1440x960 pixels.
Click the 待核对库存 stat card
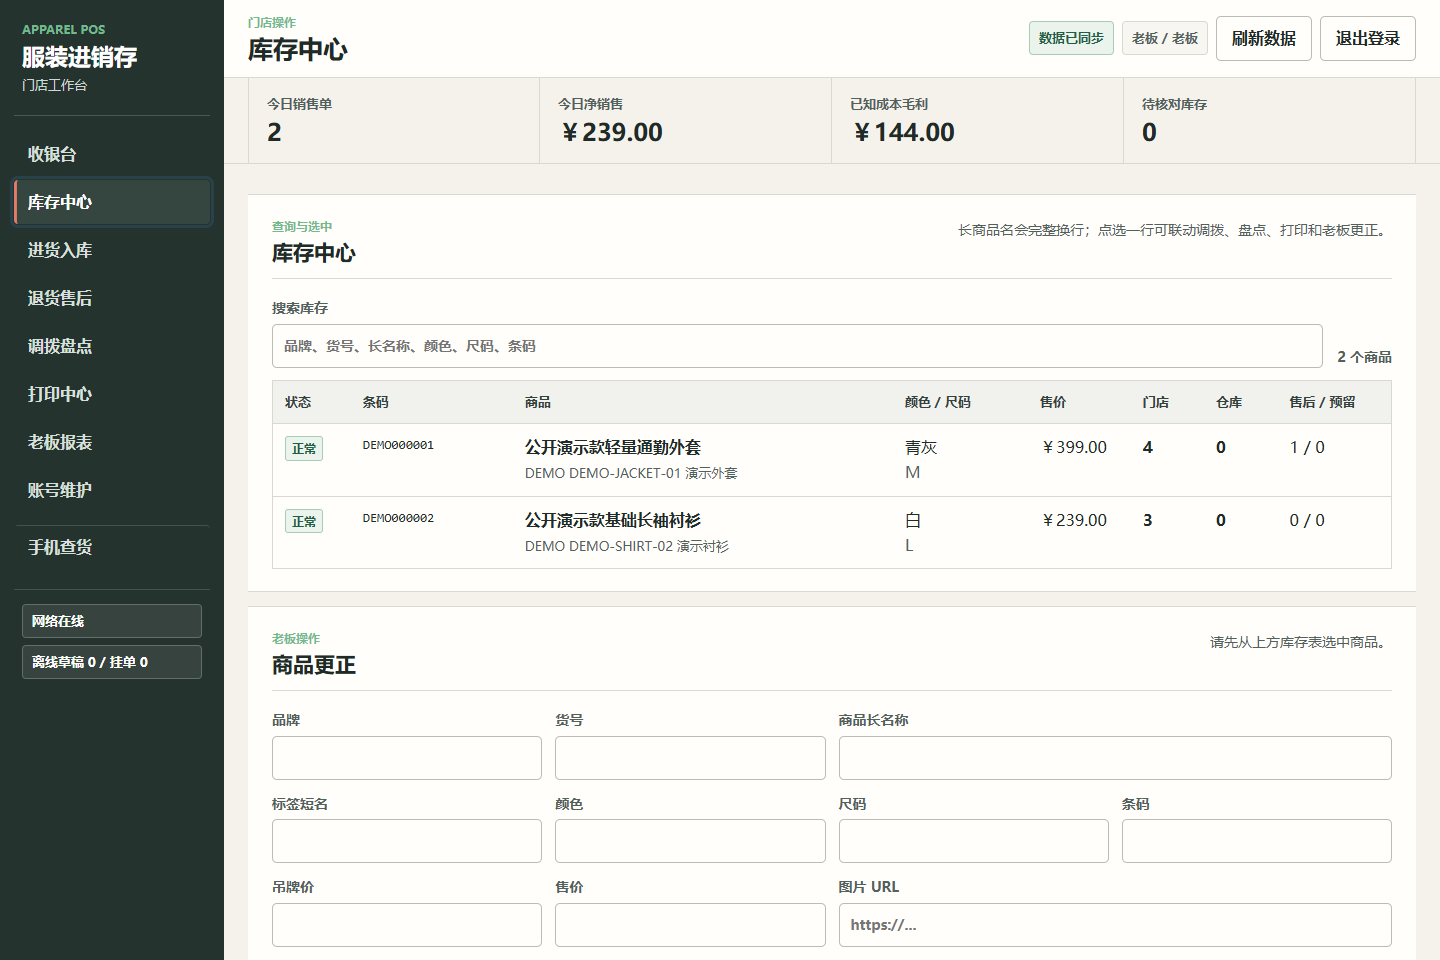pyautogui.click(x=1269, y=121)
